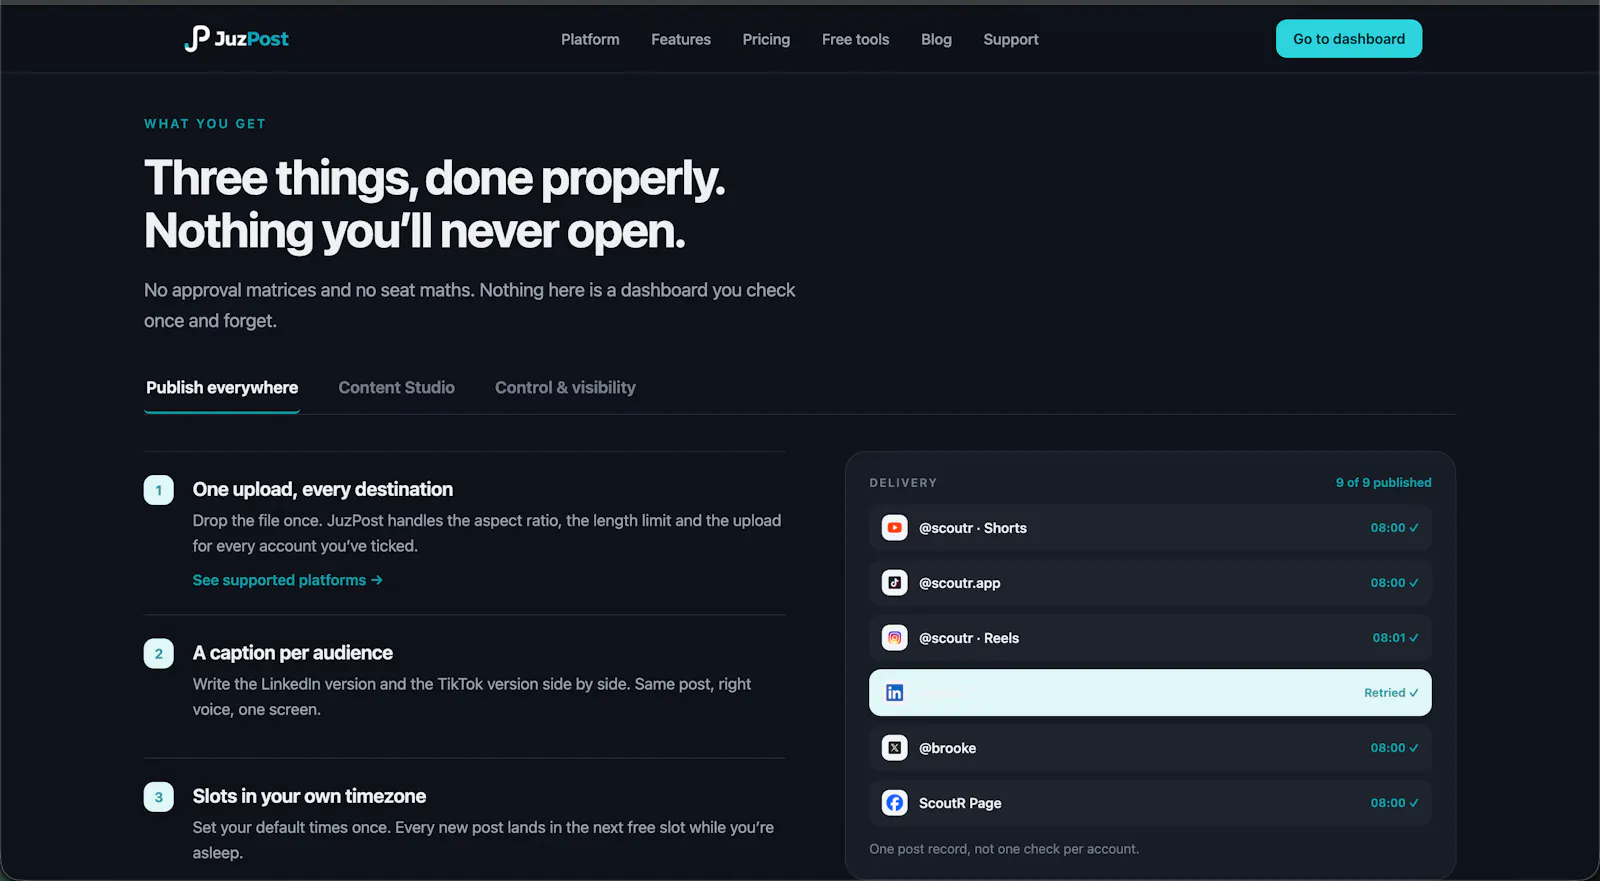This screenshot has width=1600, height=881.
Task: Open the Features menu item
Action: pos(681,39)
